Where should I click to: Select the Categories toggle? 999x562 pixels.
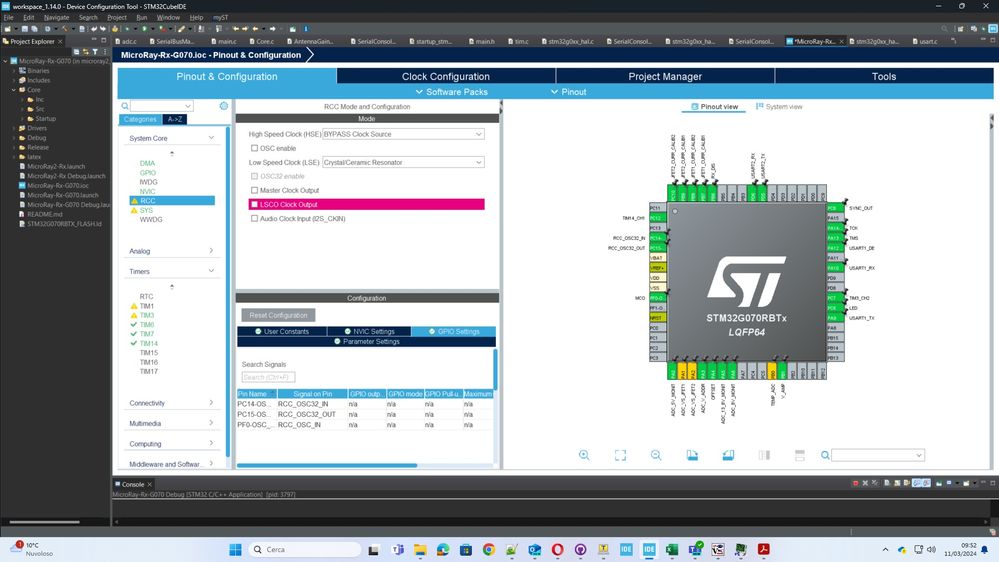tap(140, 119)
